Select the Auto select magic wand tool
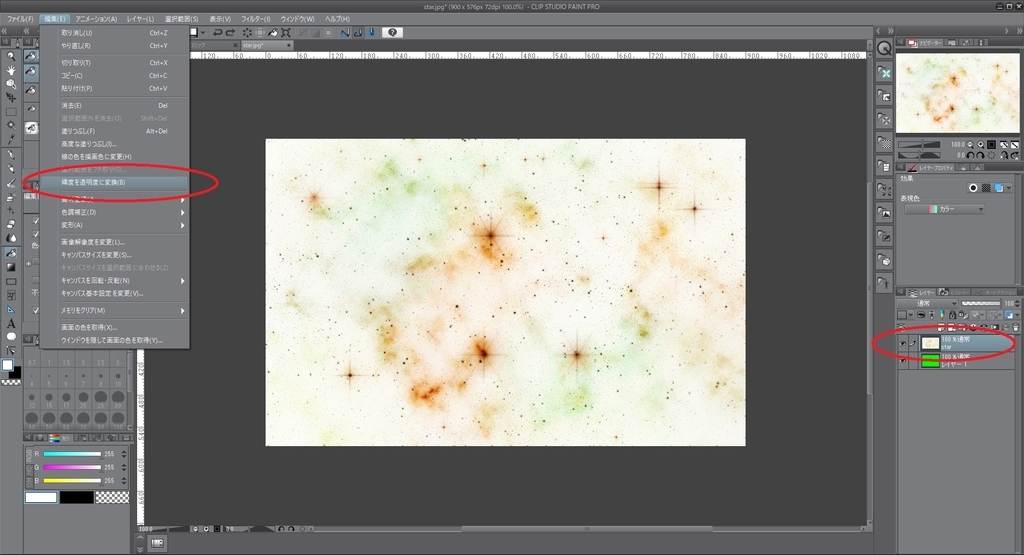The image size is (1024, 555). tap(11, 125)
